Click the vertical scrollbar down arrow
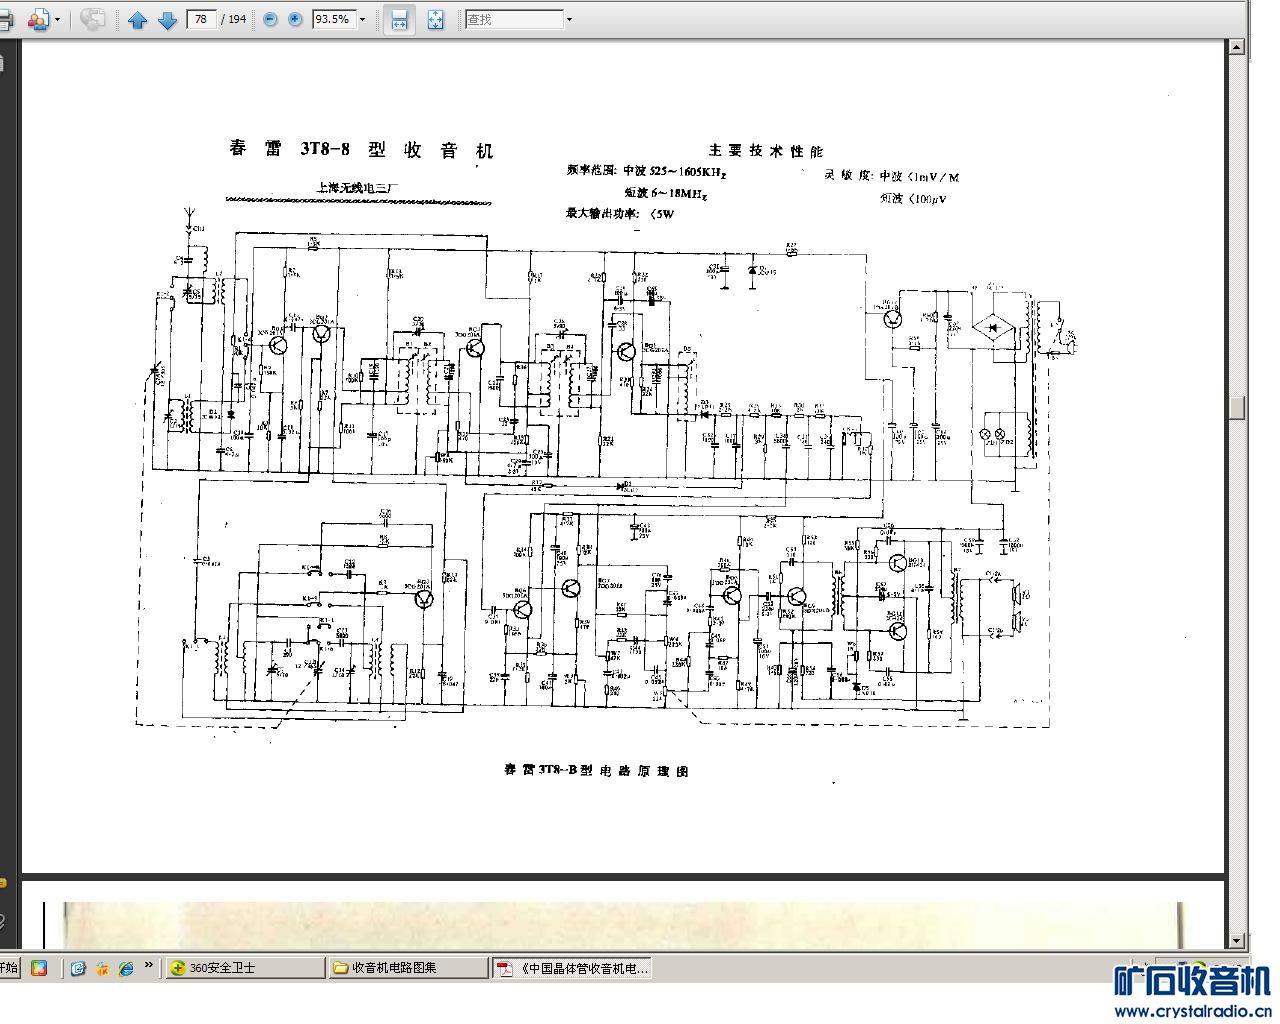This screenshot has height=1024, width=1280. [x=1237, y=940]
